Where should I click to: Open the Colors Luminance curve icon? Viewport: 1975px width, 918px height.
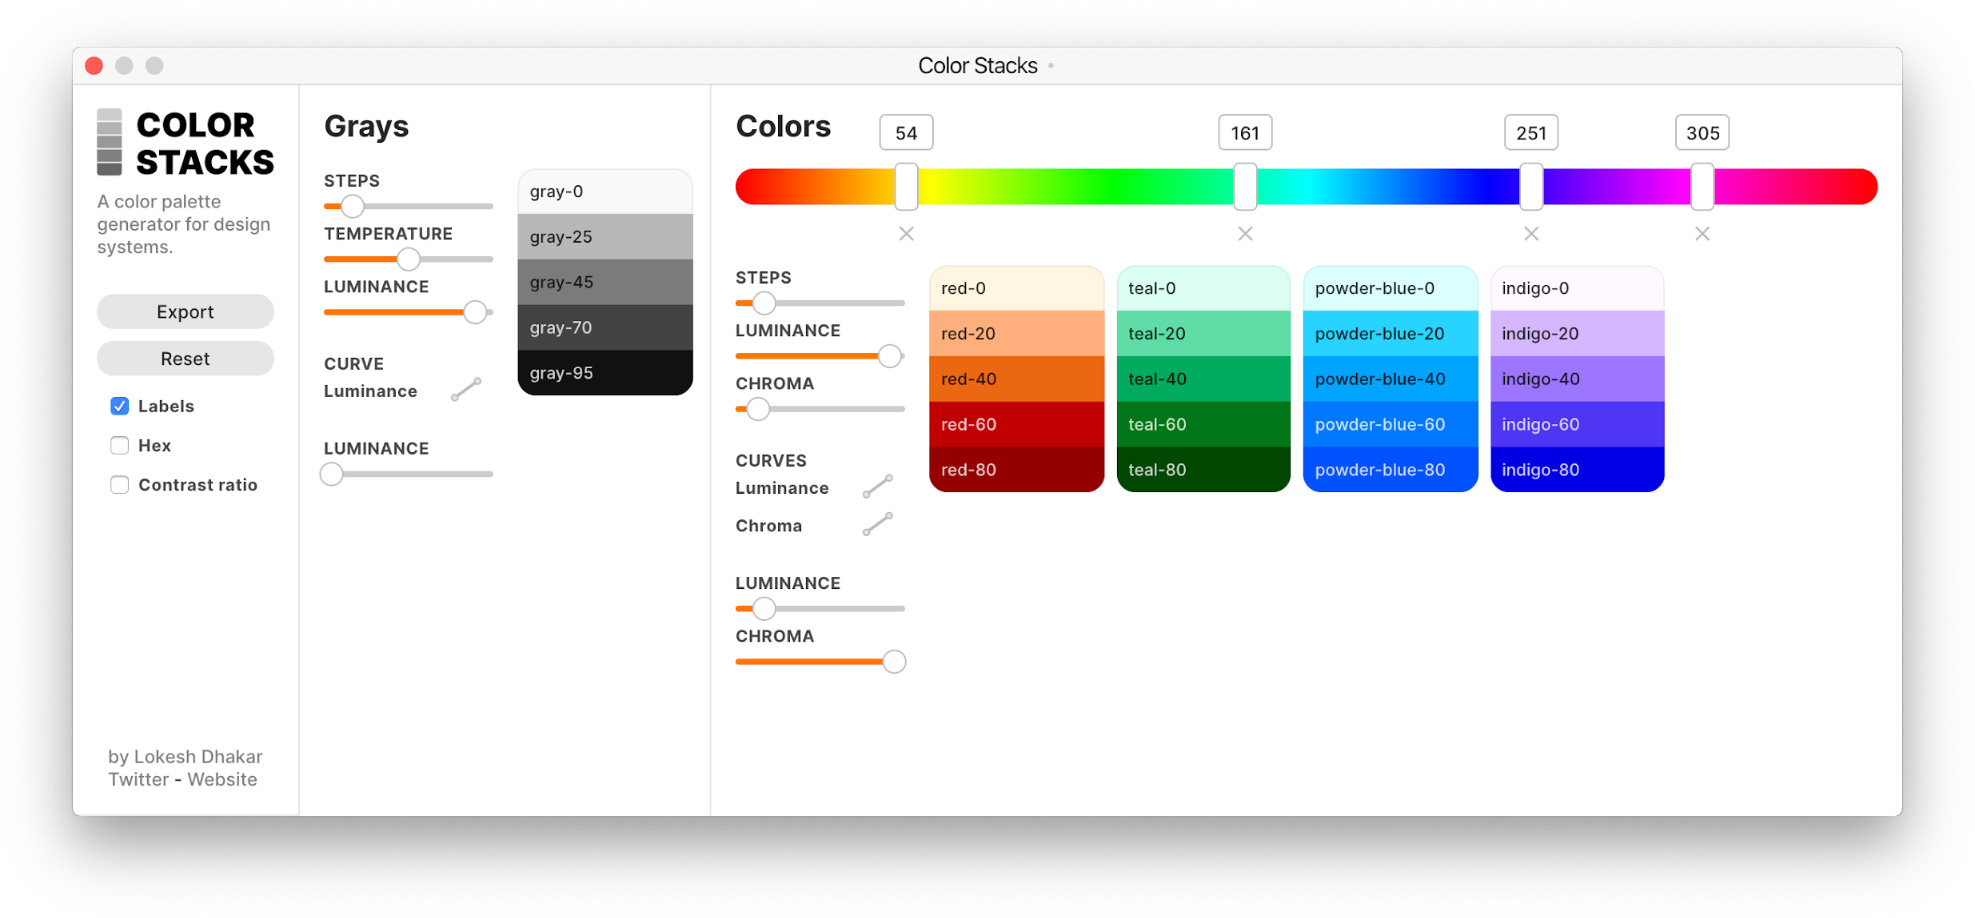(x=878, y=487)
